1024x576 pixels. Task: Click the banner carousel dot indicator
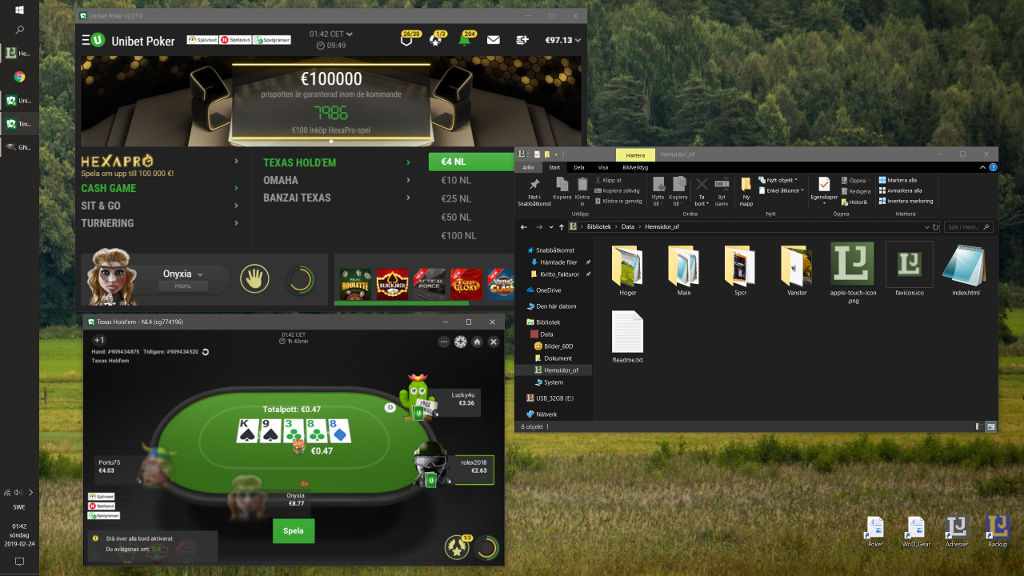[x=331, y=141]
